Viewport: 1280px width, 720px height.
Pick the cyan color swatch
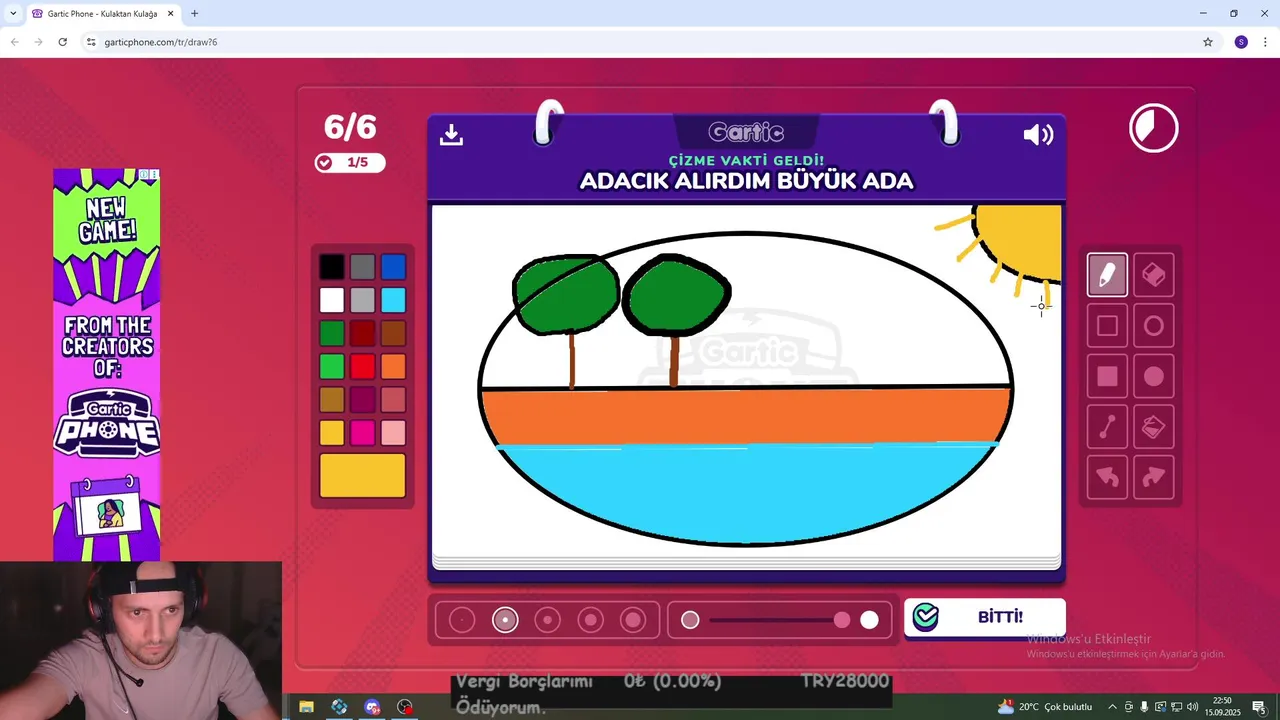[393, 300]
